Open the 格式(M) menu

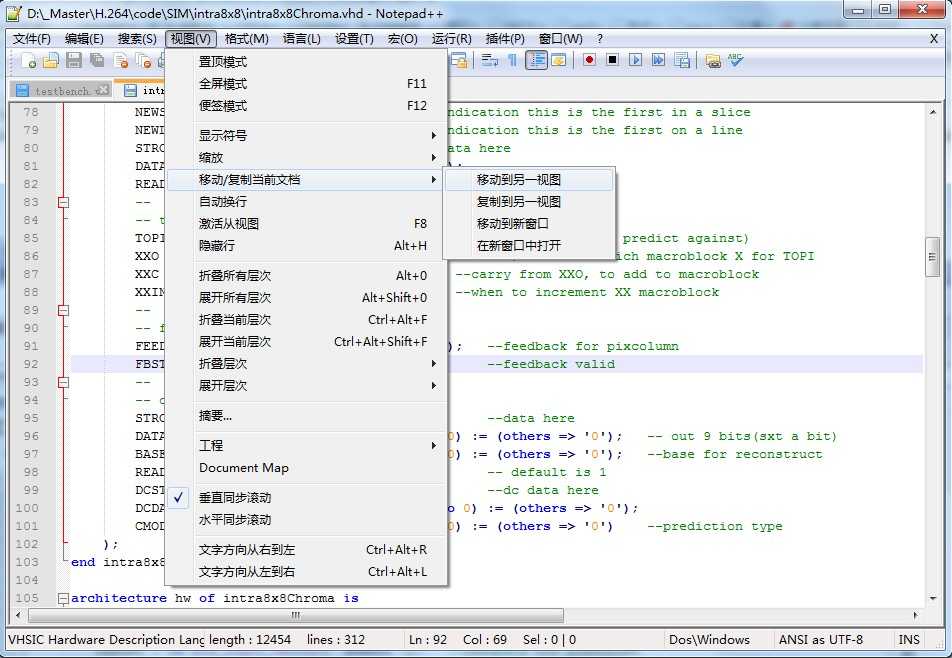(x=246, y=39)
